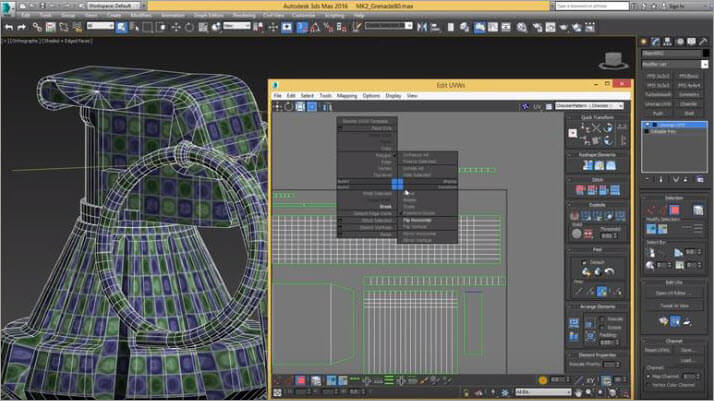This screenshot has height=401, width=714.
Task: Toggle the Angle Snap button
Action: pyautogui.click(x=315, y=27)
